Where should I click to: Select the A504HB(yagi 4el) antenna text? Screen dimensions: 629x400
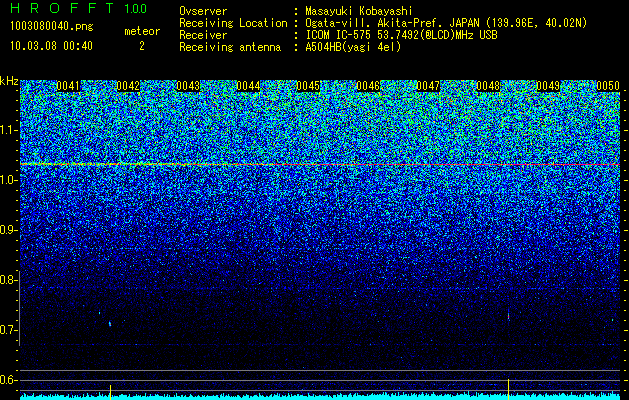[353, 47]
